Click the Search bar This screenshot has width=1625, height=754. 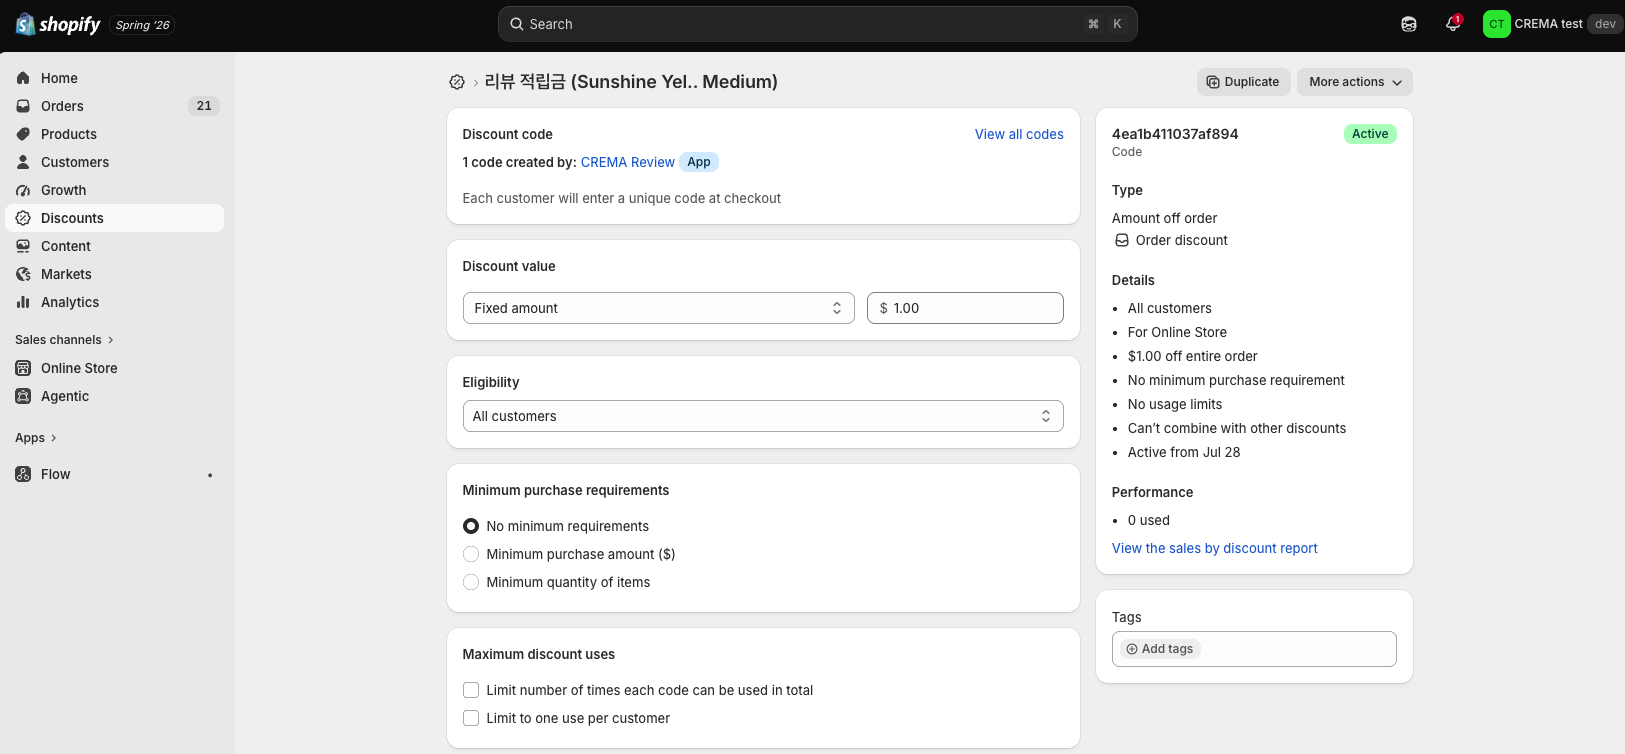click(x=817, y=24)
